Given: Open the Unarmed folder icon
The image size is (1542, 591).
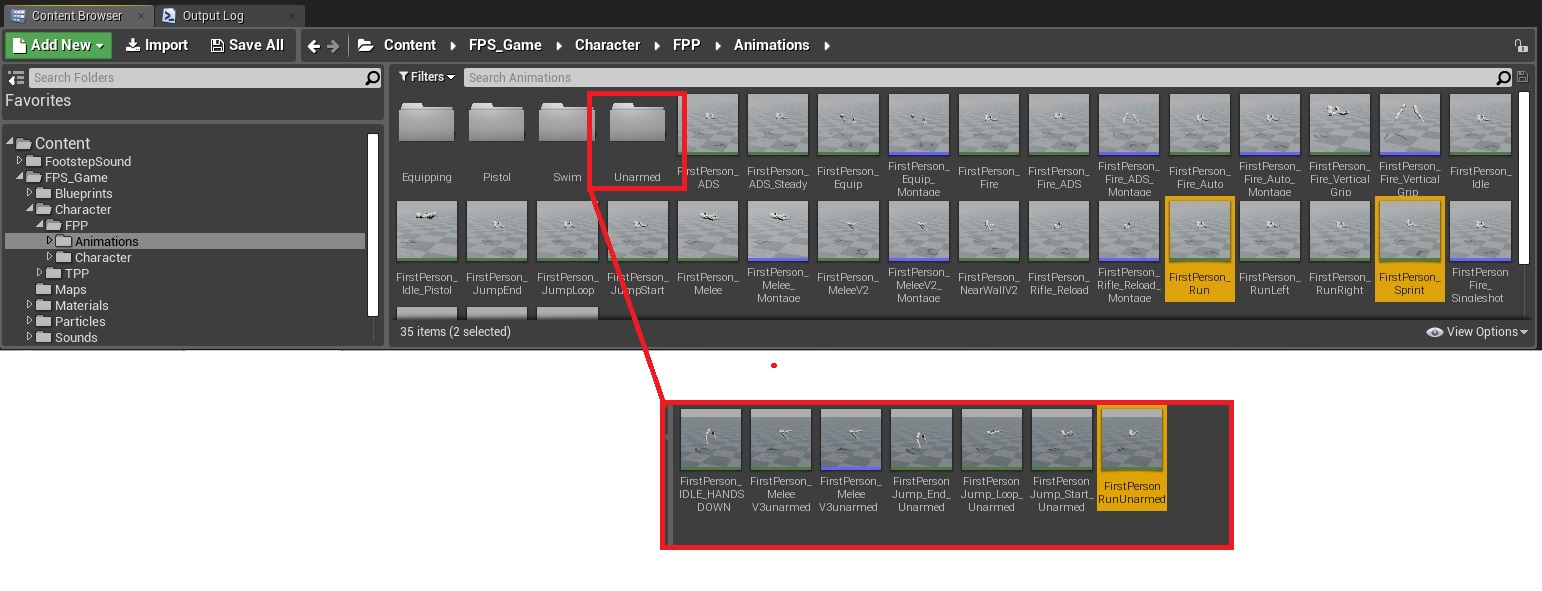Looking at the screenshot, I should [637, 125].
